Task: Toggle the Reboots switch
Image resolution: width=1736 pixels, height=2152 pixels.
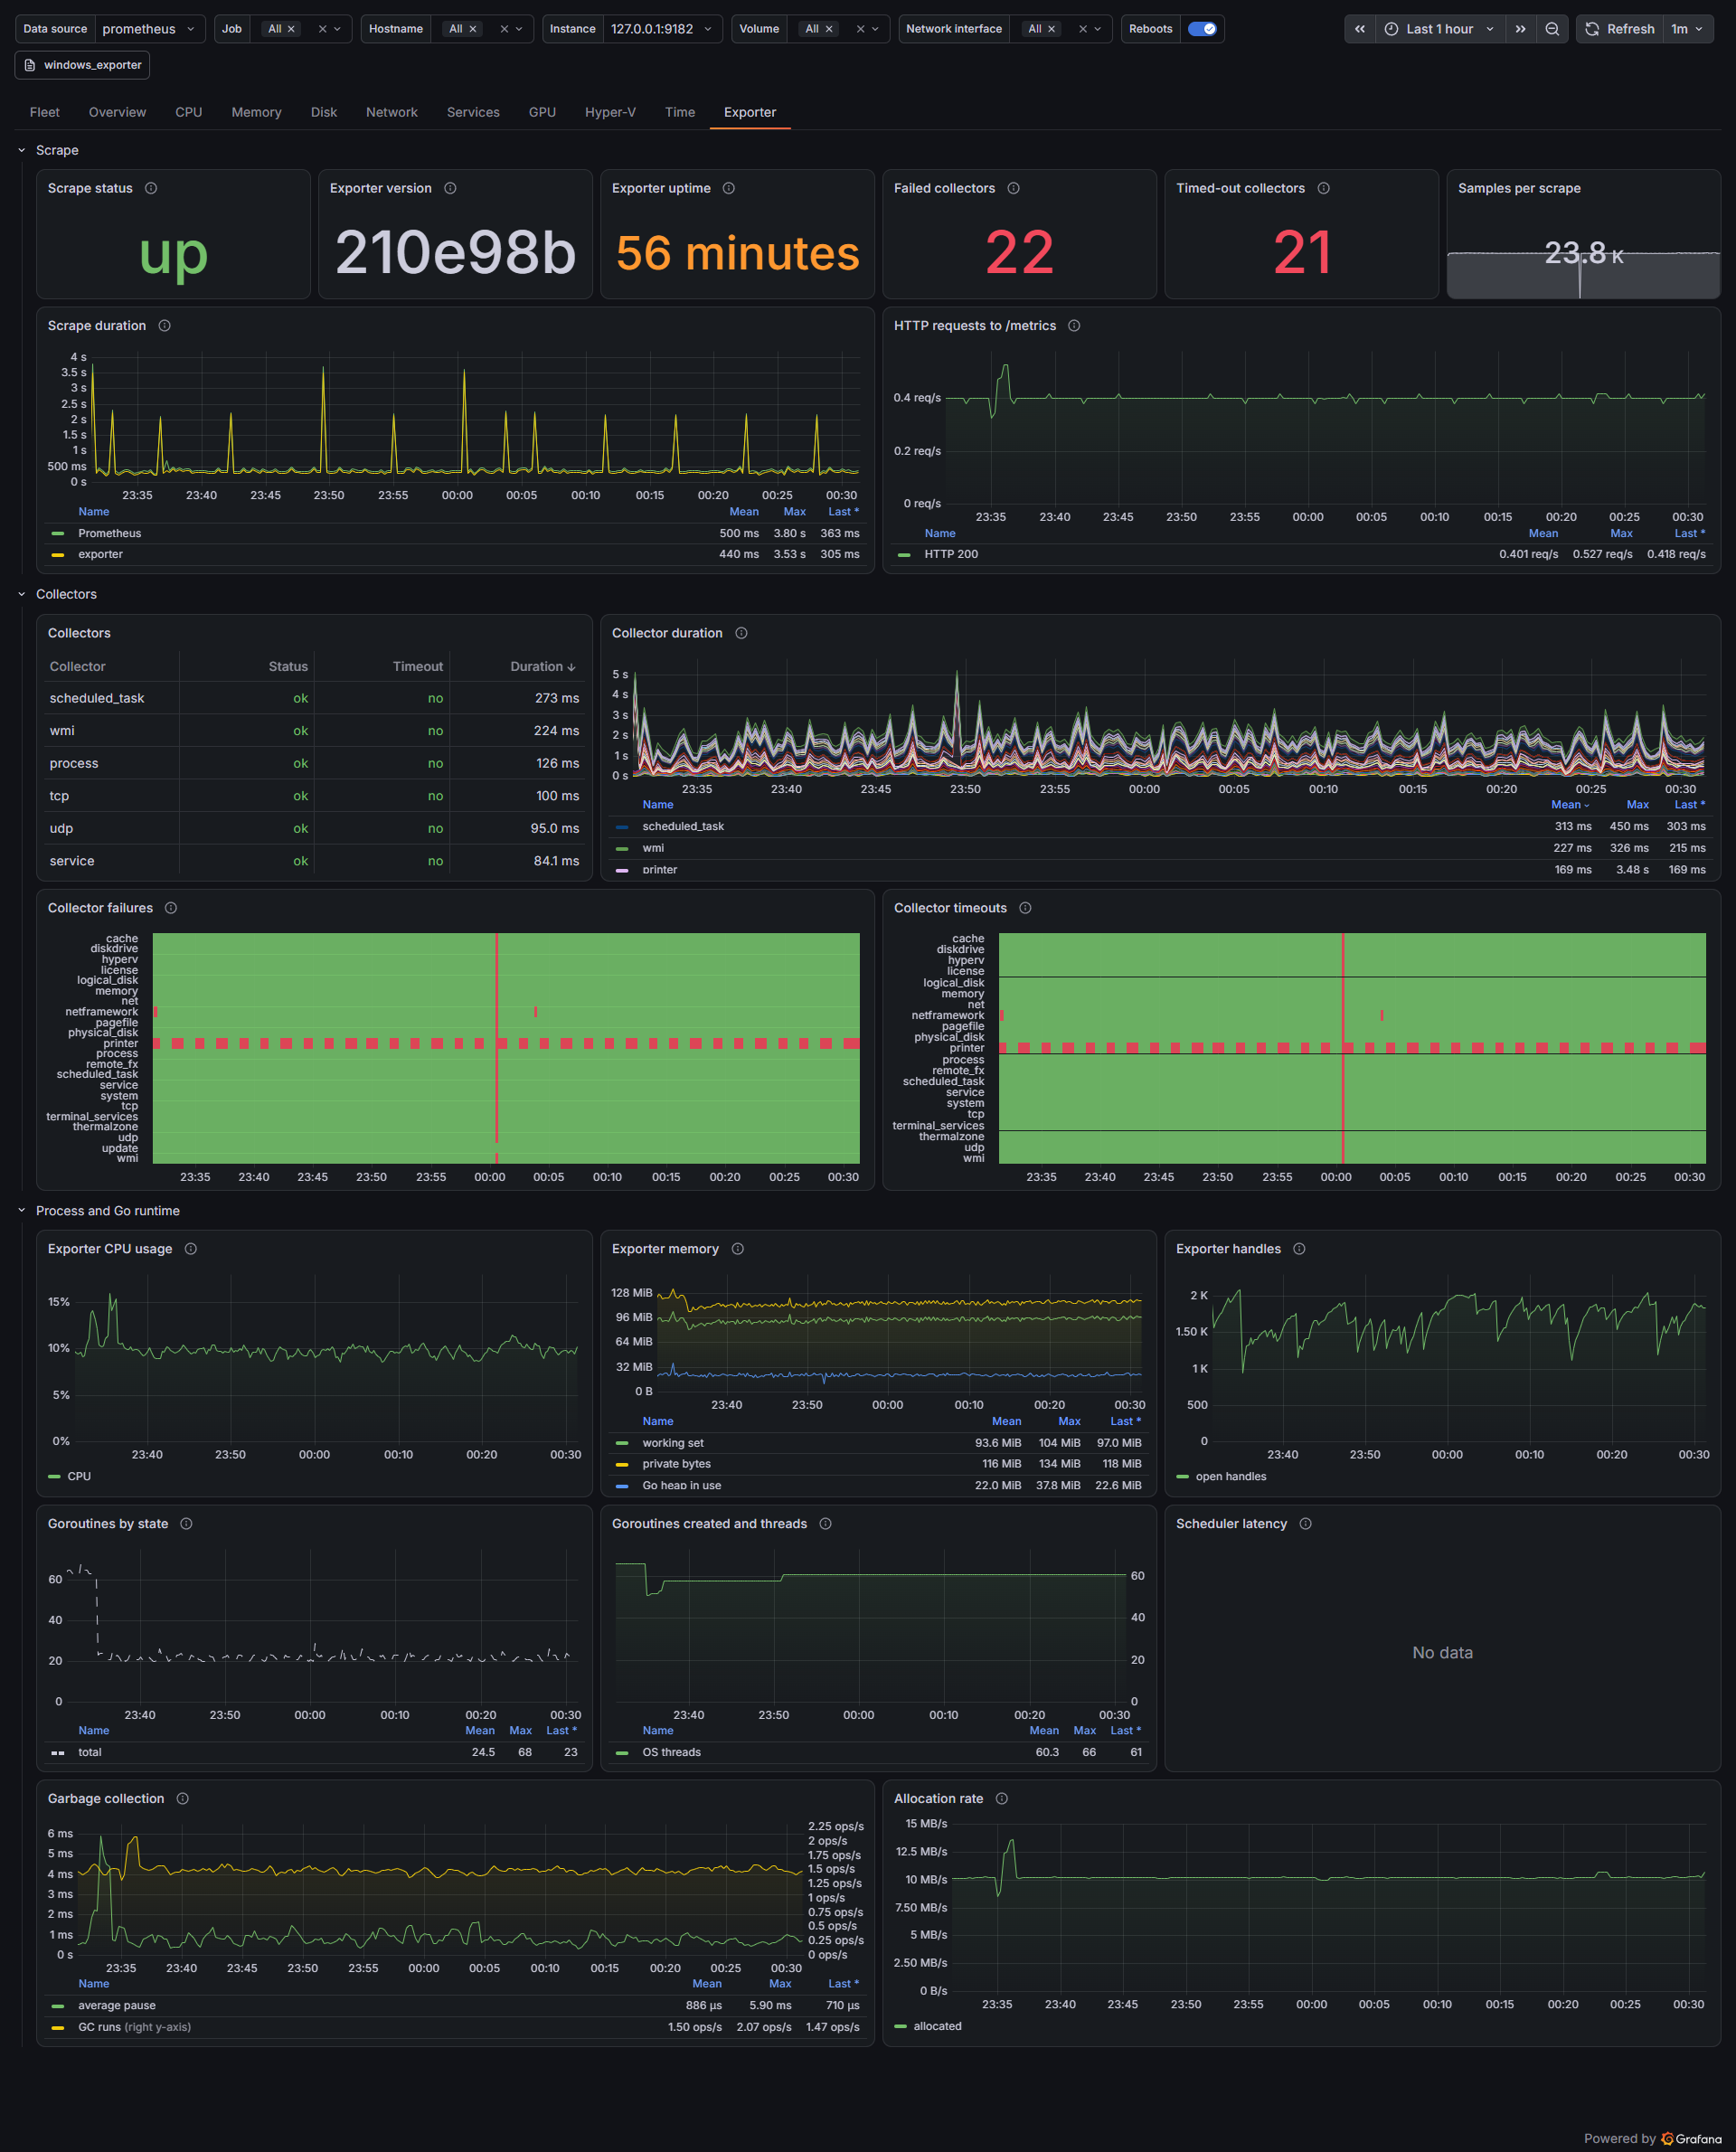Action: pos(1202,29)
